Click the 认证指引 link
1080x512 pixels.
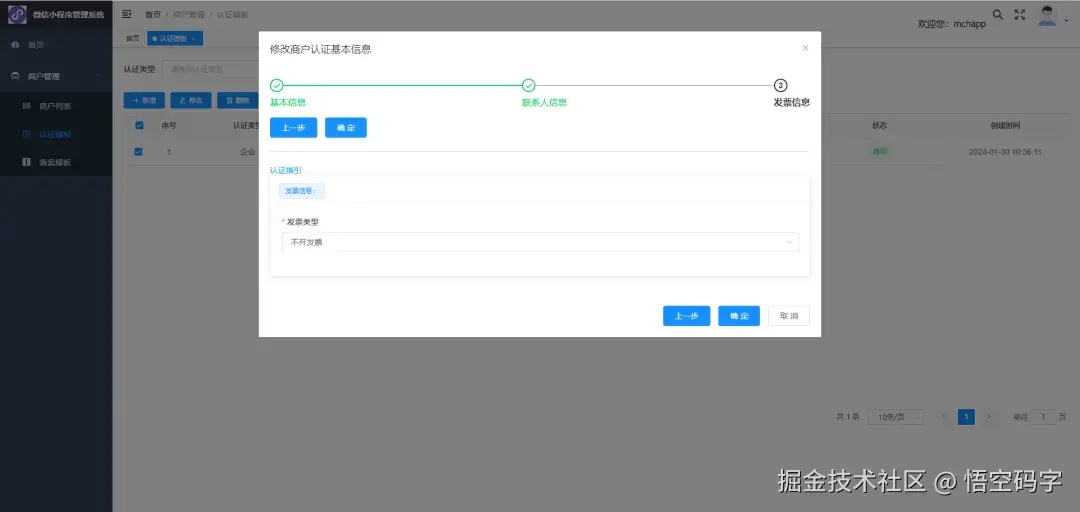click(x=286, y=170)
